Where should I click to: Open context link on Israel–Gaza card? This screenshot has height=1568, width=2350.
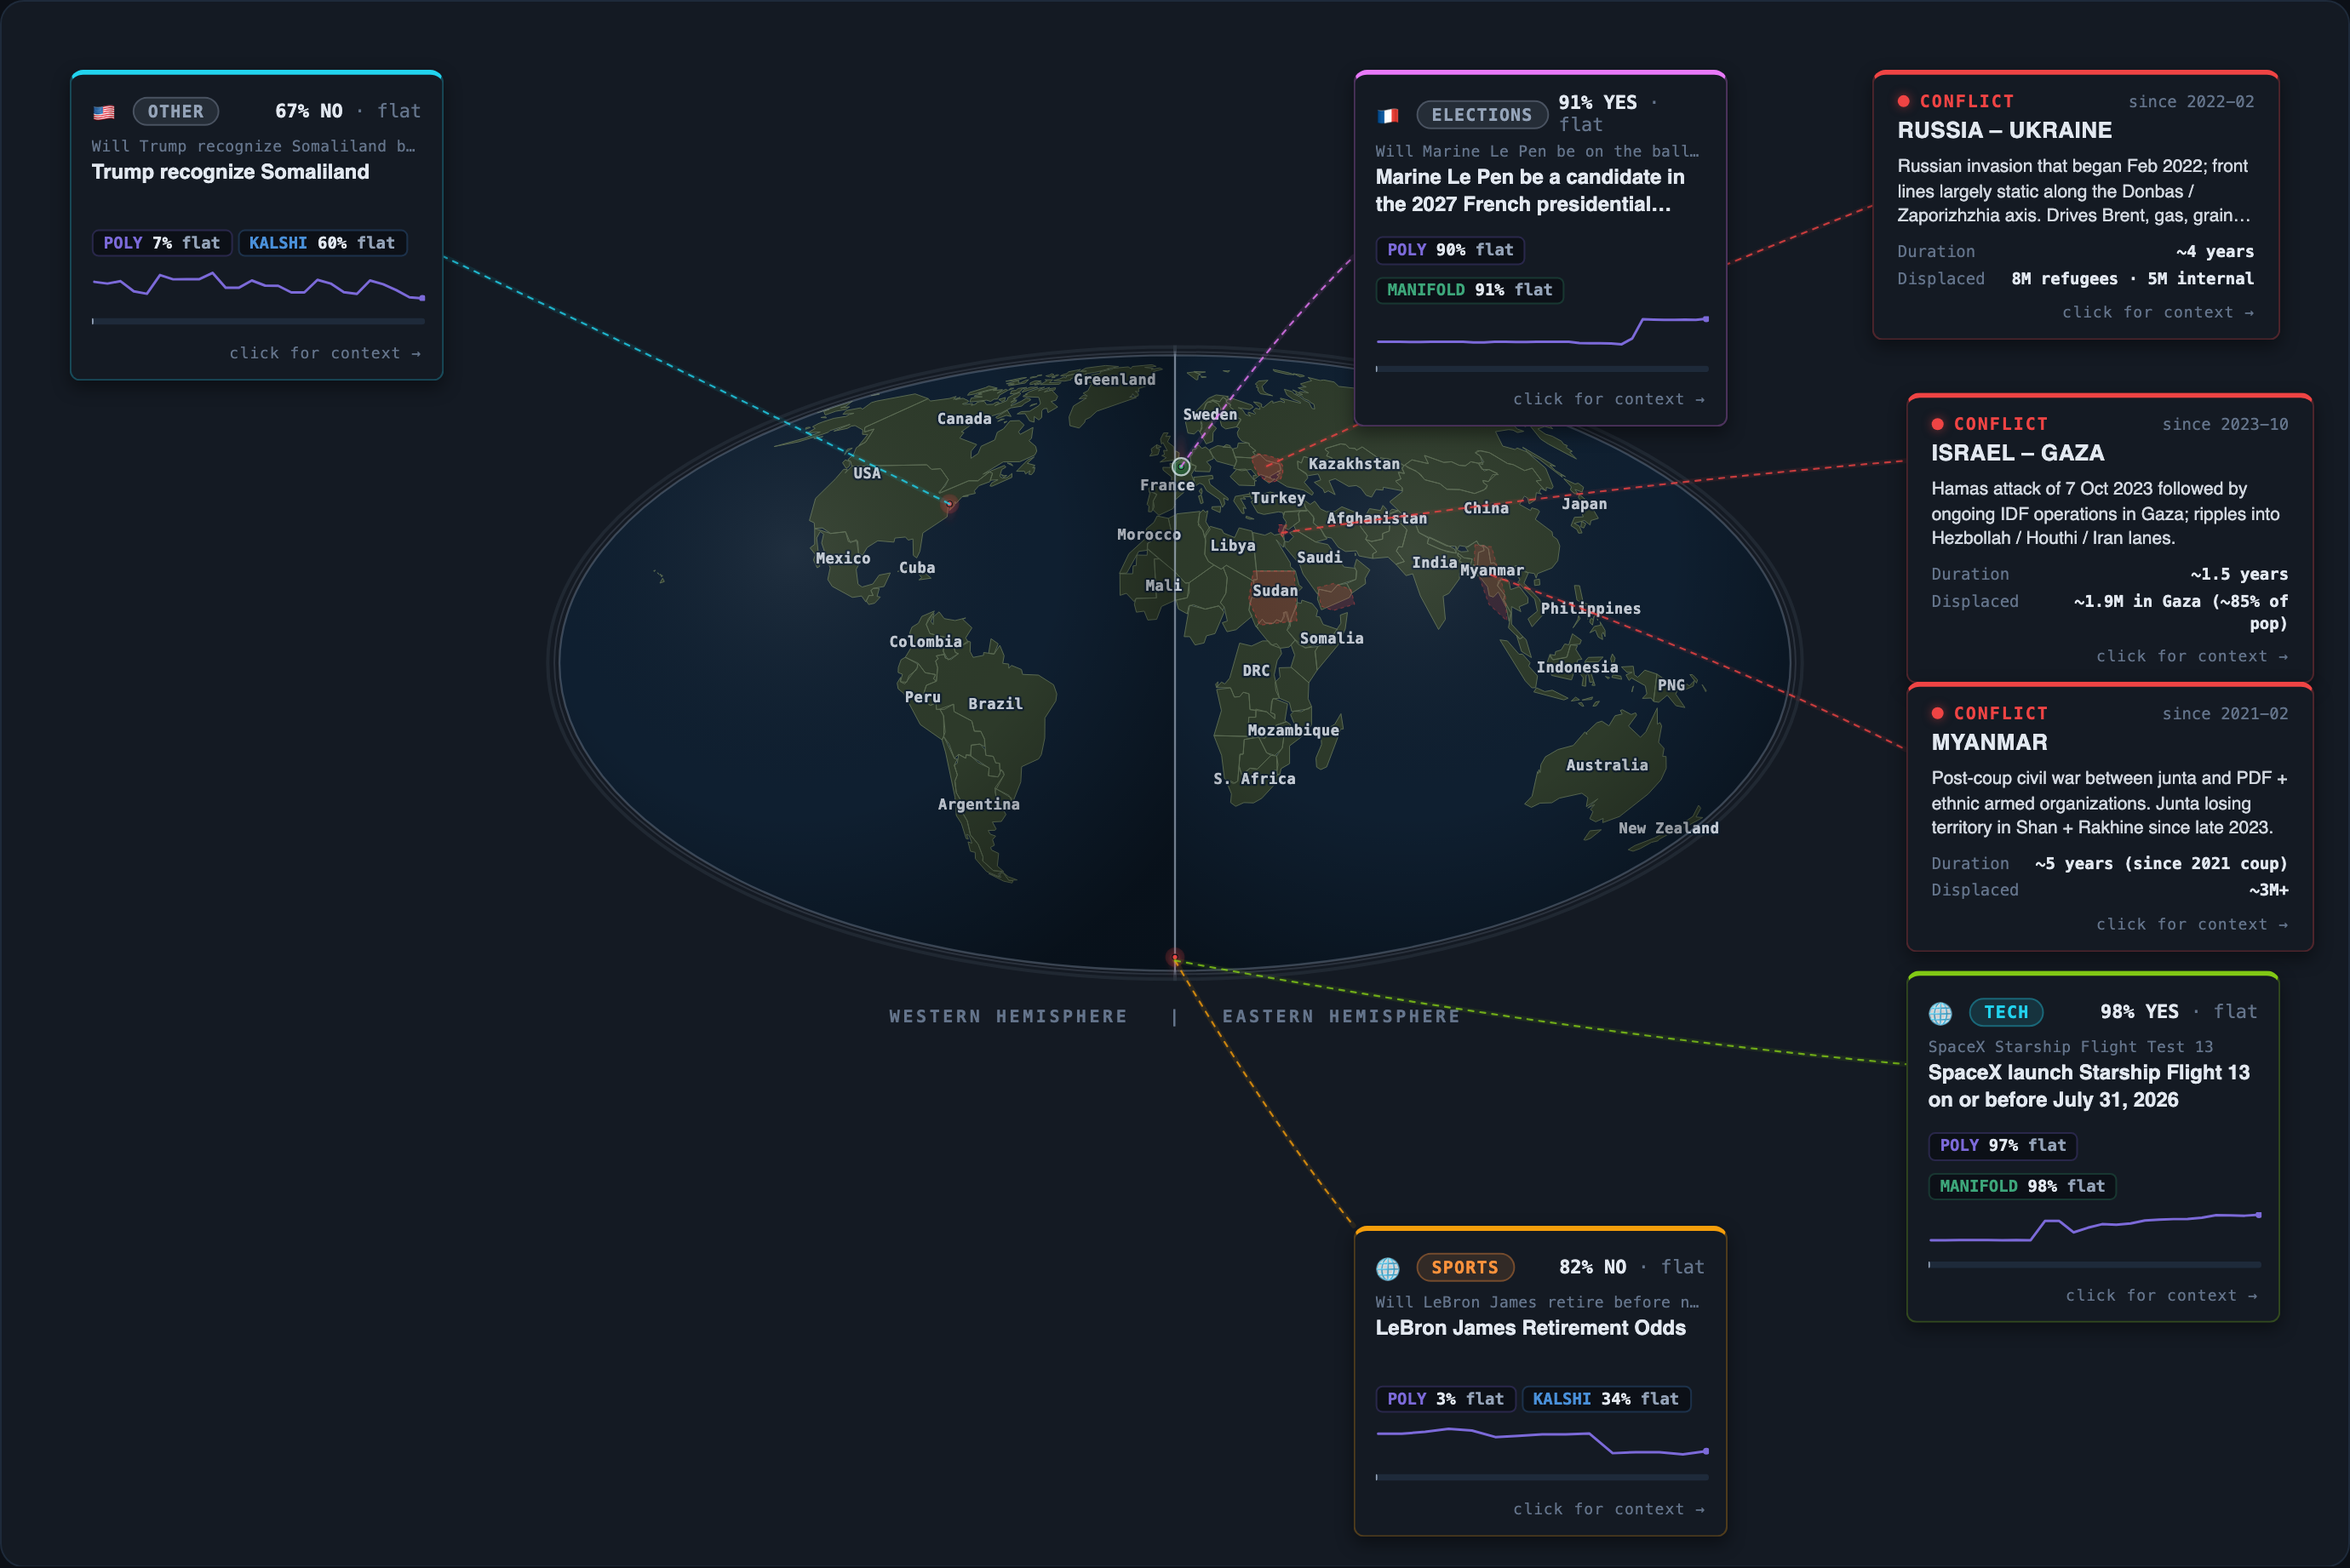coord(2191,656)
